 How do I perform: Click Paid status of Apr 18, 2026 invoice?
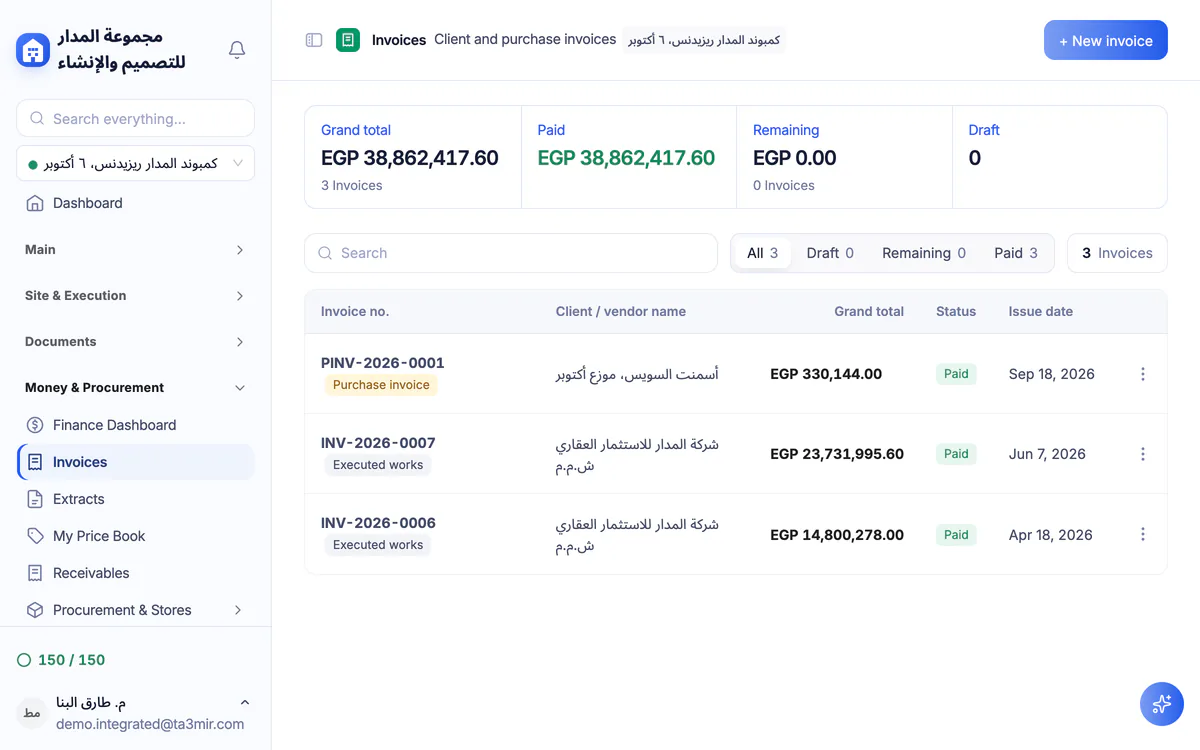(x=956, y=535)
